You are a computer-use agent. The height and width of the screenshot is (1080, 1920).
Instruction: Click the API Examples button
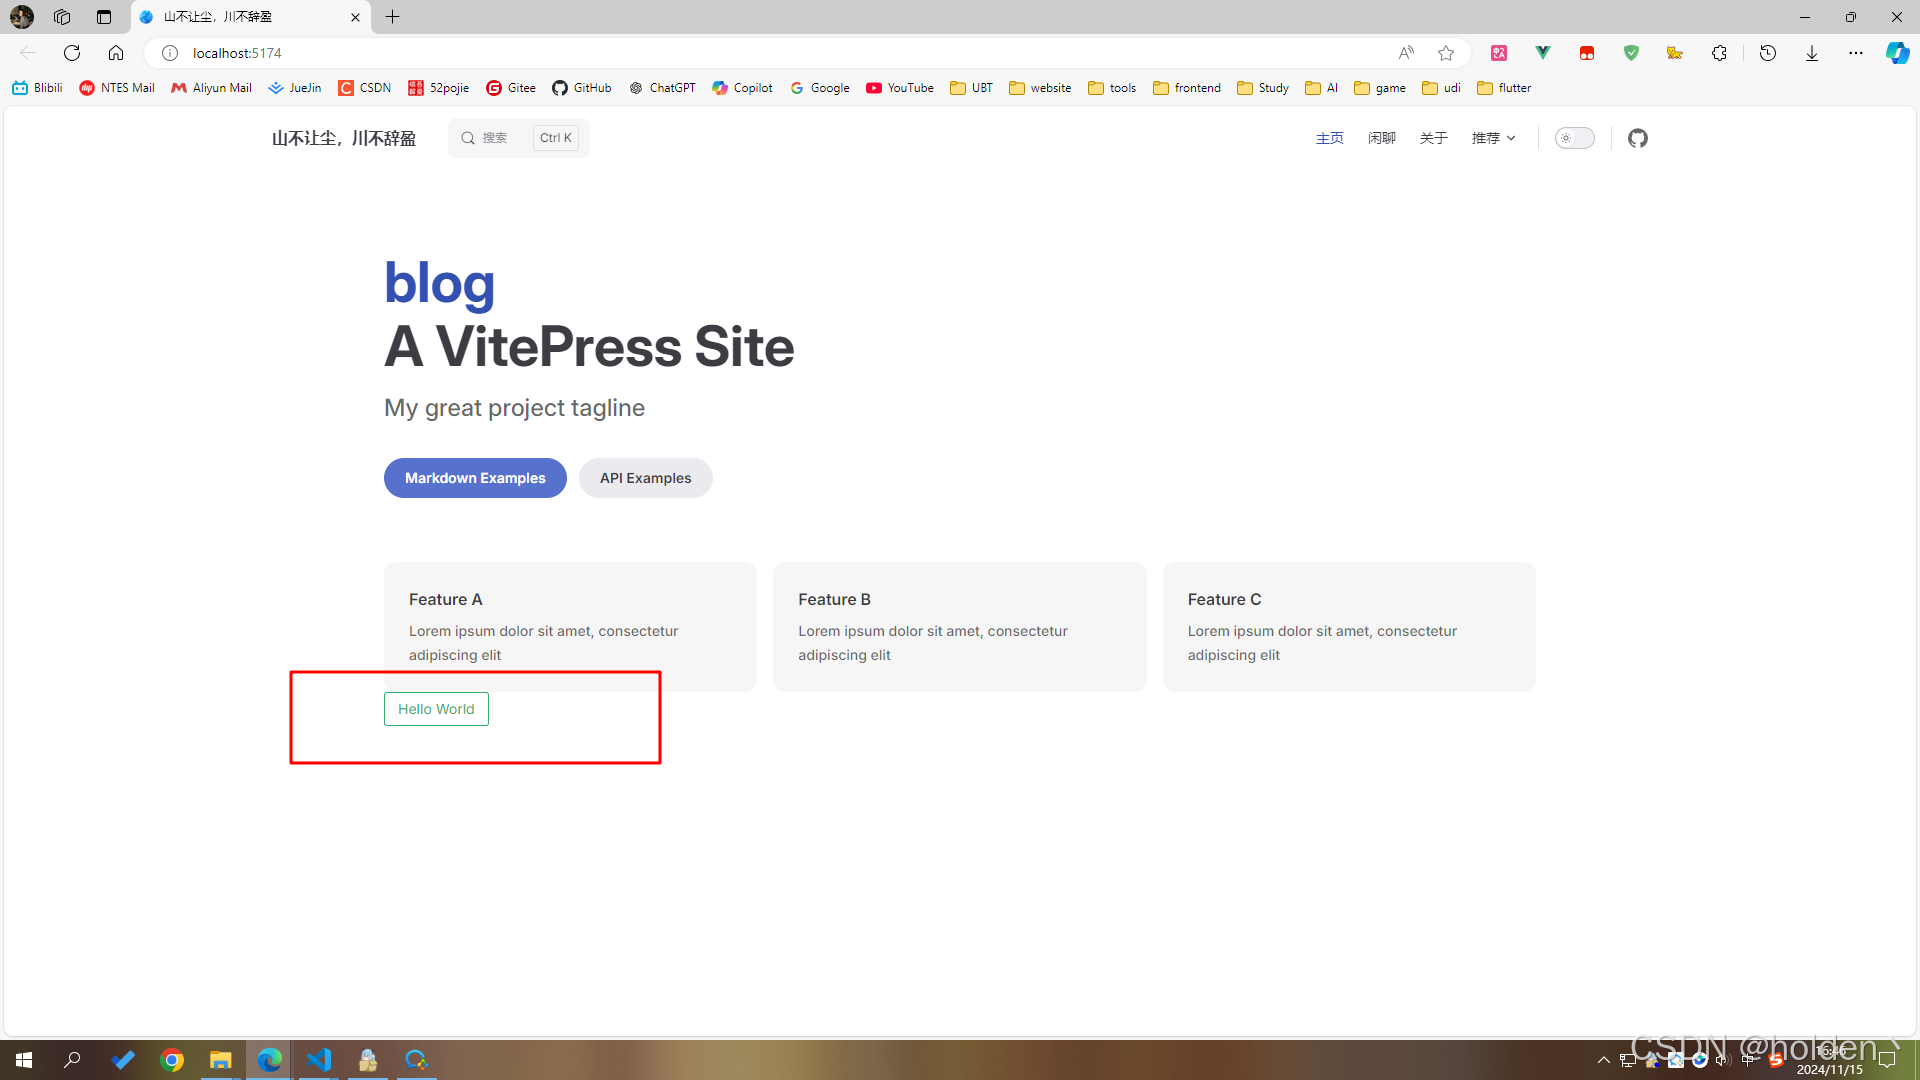[645, 477]
